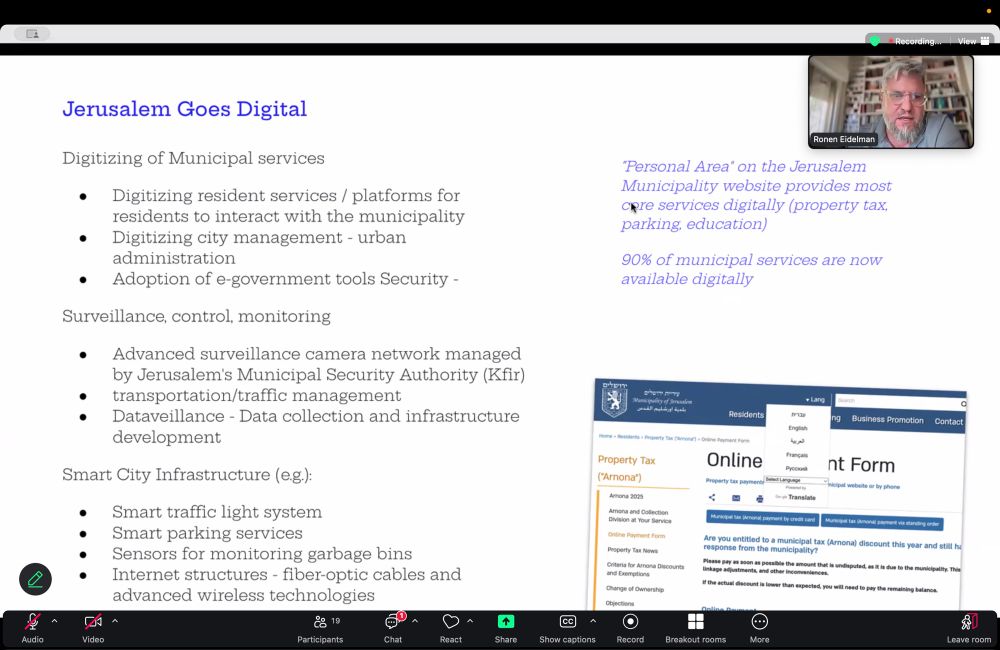Click the email envelope icon on the webpage
The image size is (1000, 650).
pyautogui.click(x=736, y=498)
